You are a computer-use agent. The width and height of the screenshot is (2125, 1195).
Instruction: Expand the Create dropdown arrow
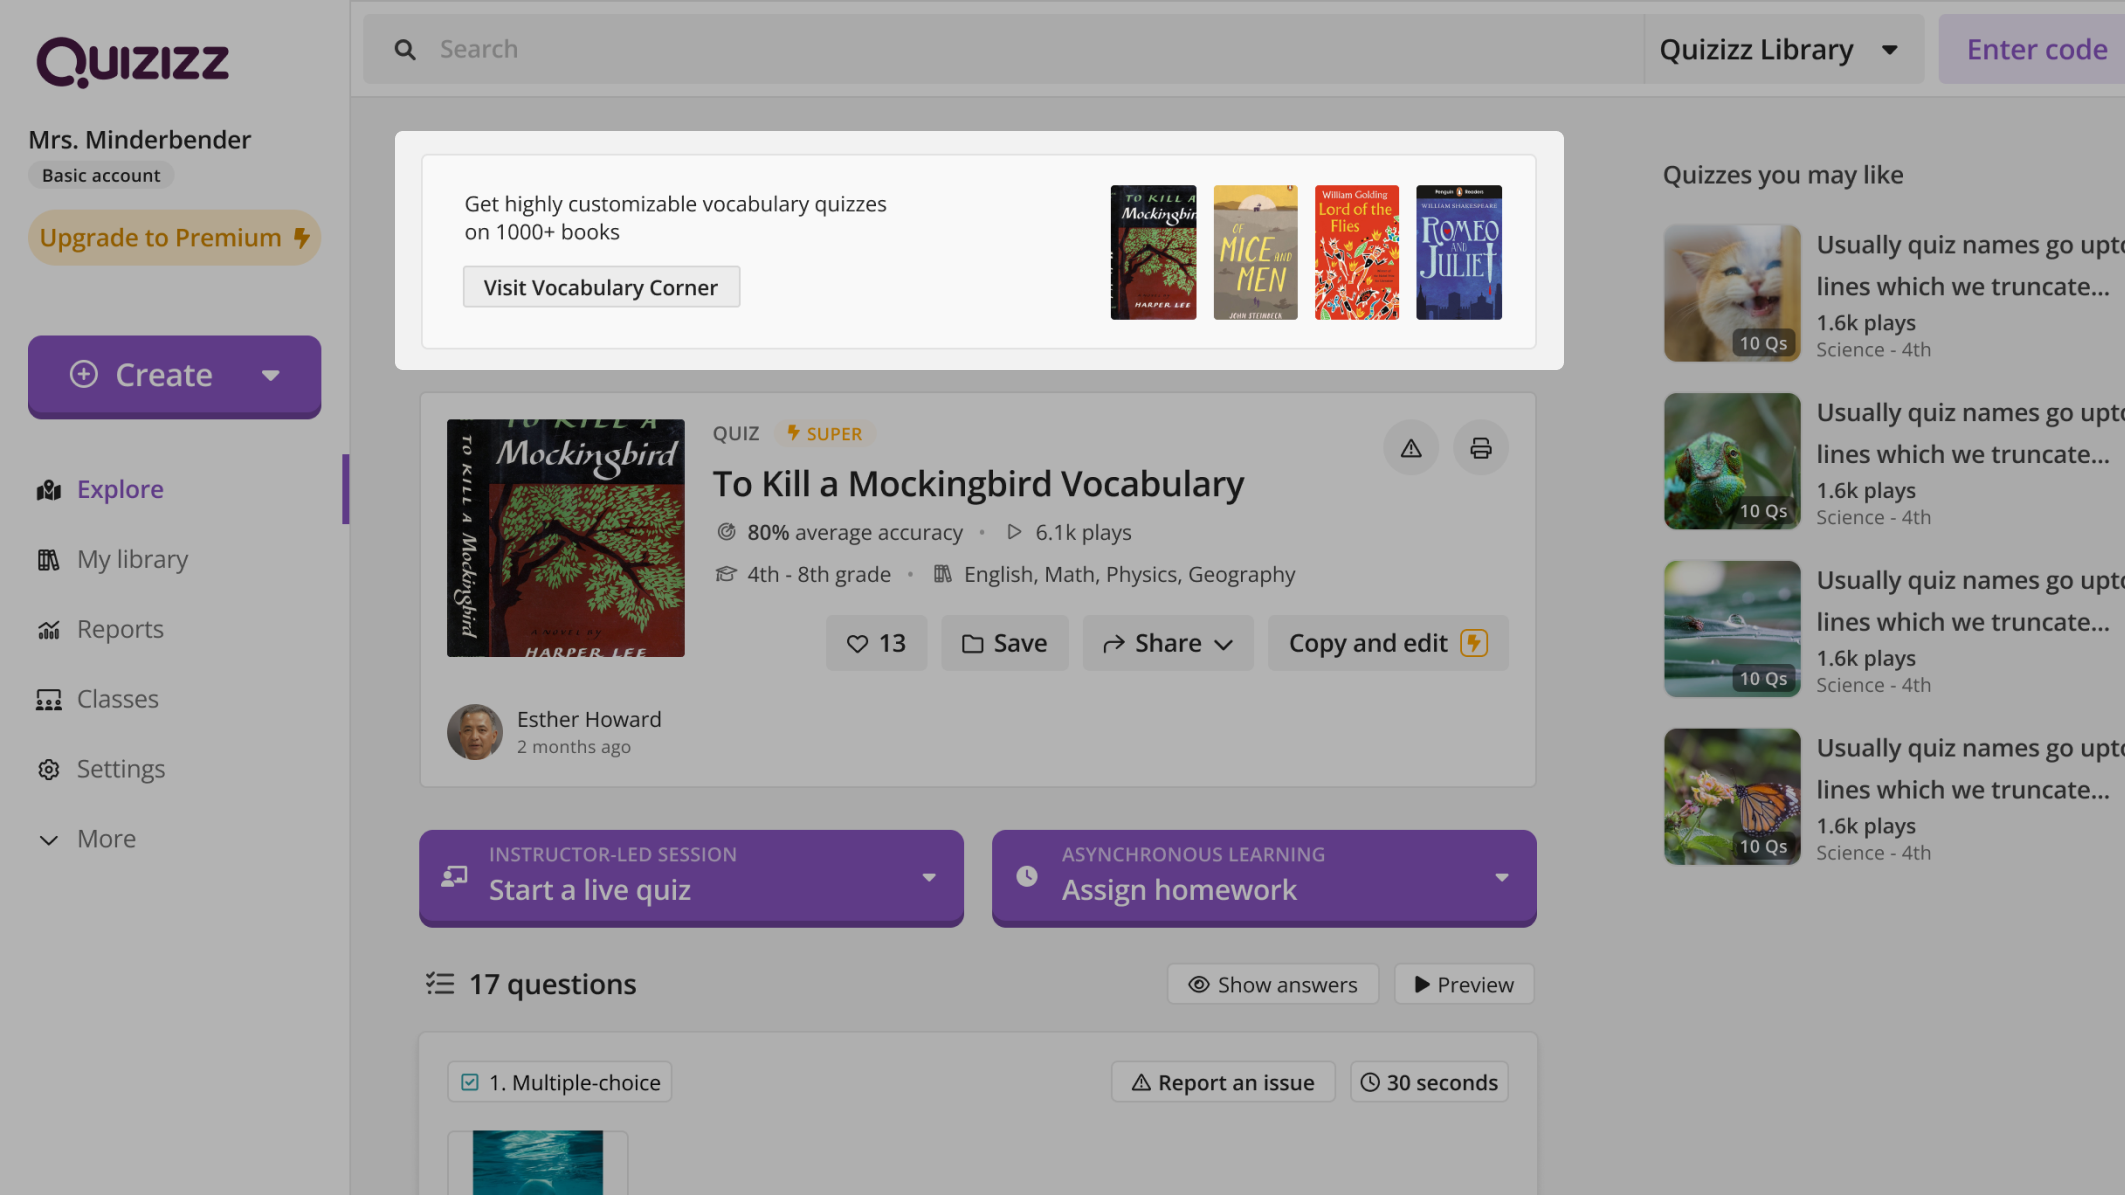point(271,376)
